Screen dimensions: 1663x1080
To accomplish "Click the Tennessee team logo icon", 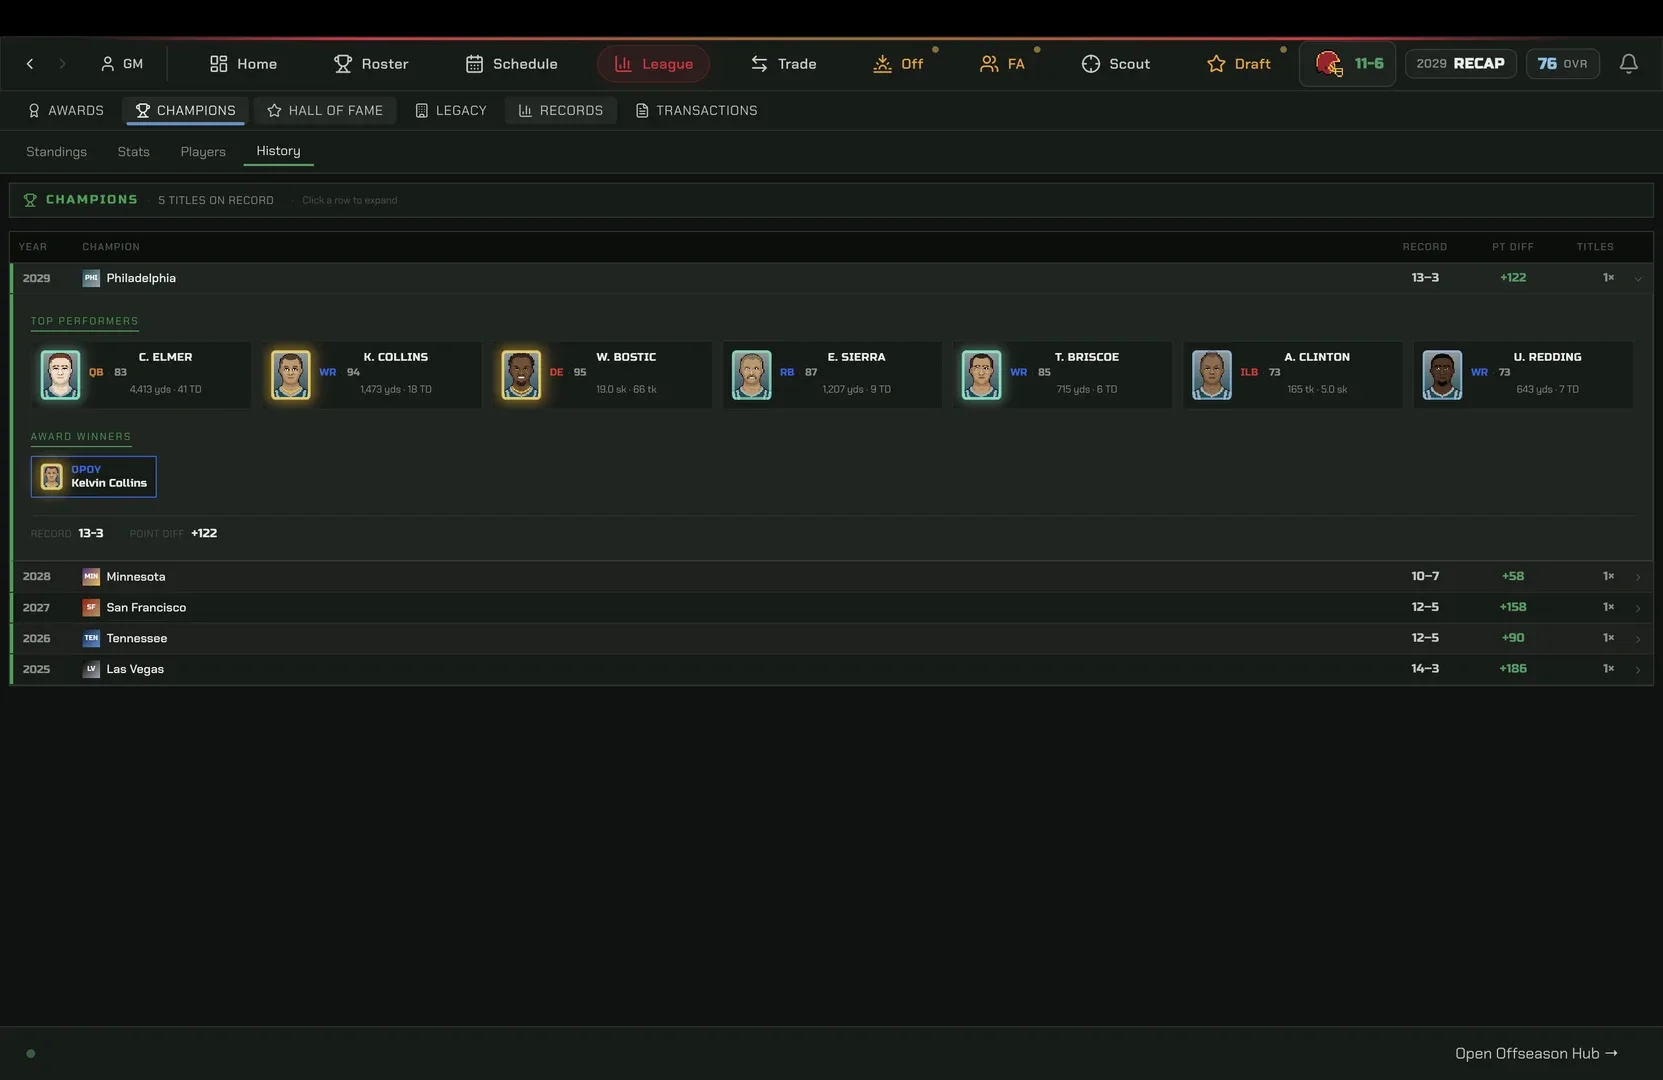I will click(x=91, y=638).
